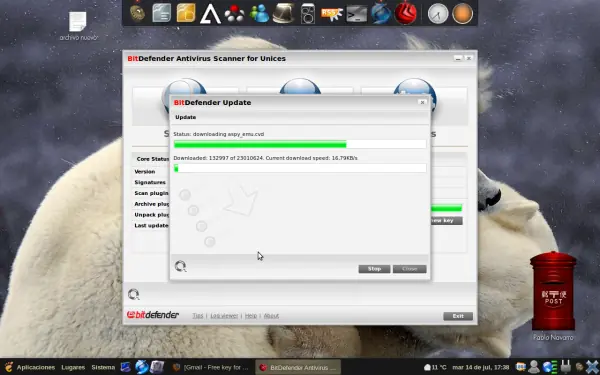The width and height of the screenshot is (600, 375).
Task: Open the About link
Action: tap(271, 316)
